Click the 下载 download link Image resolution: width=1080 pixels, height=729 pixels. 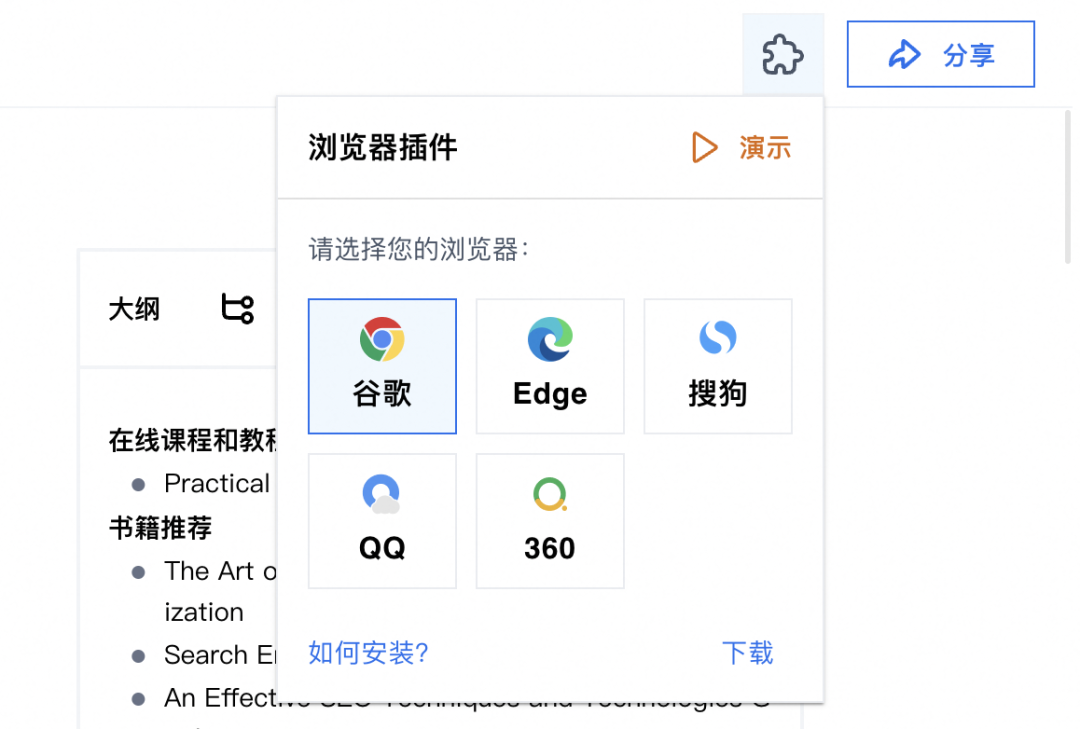point(747,653)
